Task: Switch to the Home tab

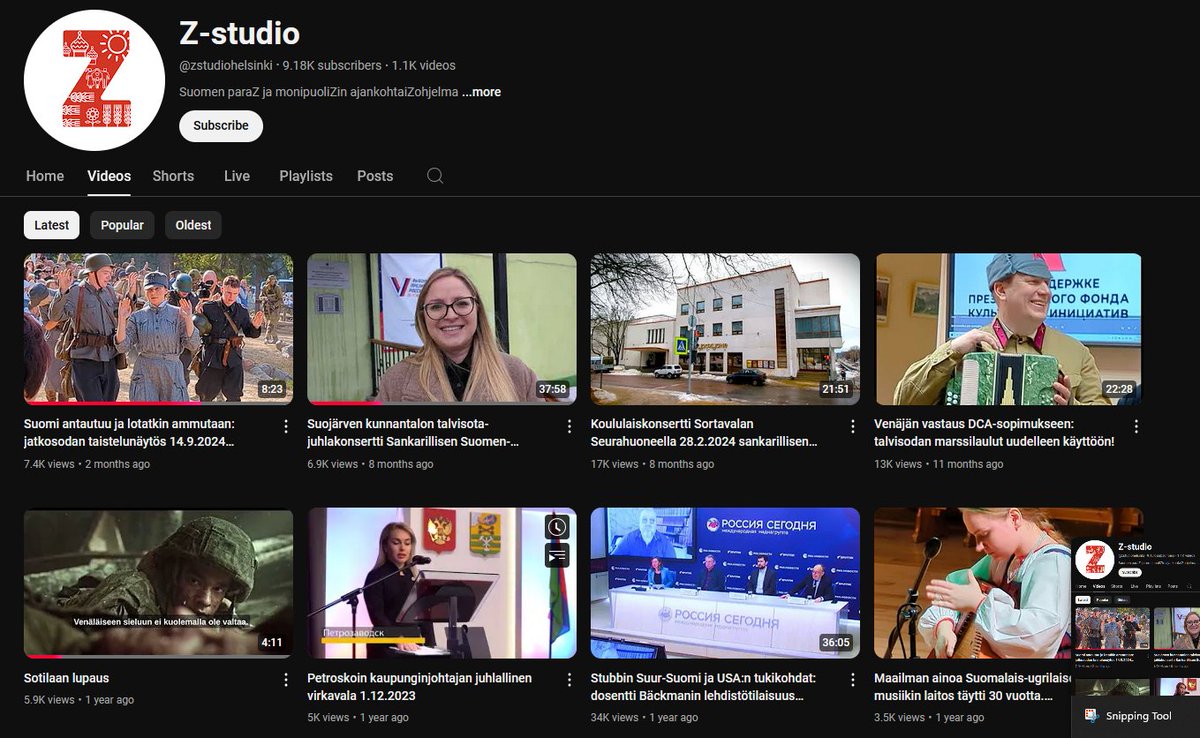Action: 45,176
